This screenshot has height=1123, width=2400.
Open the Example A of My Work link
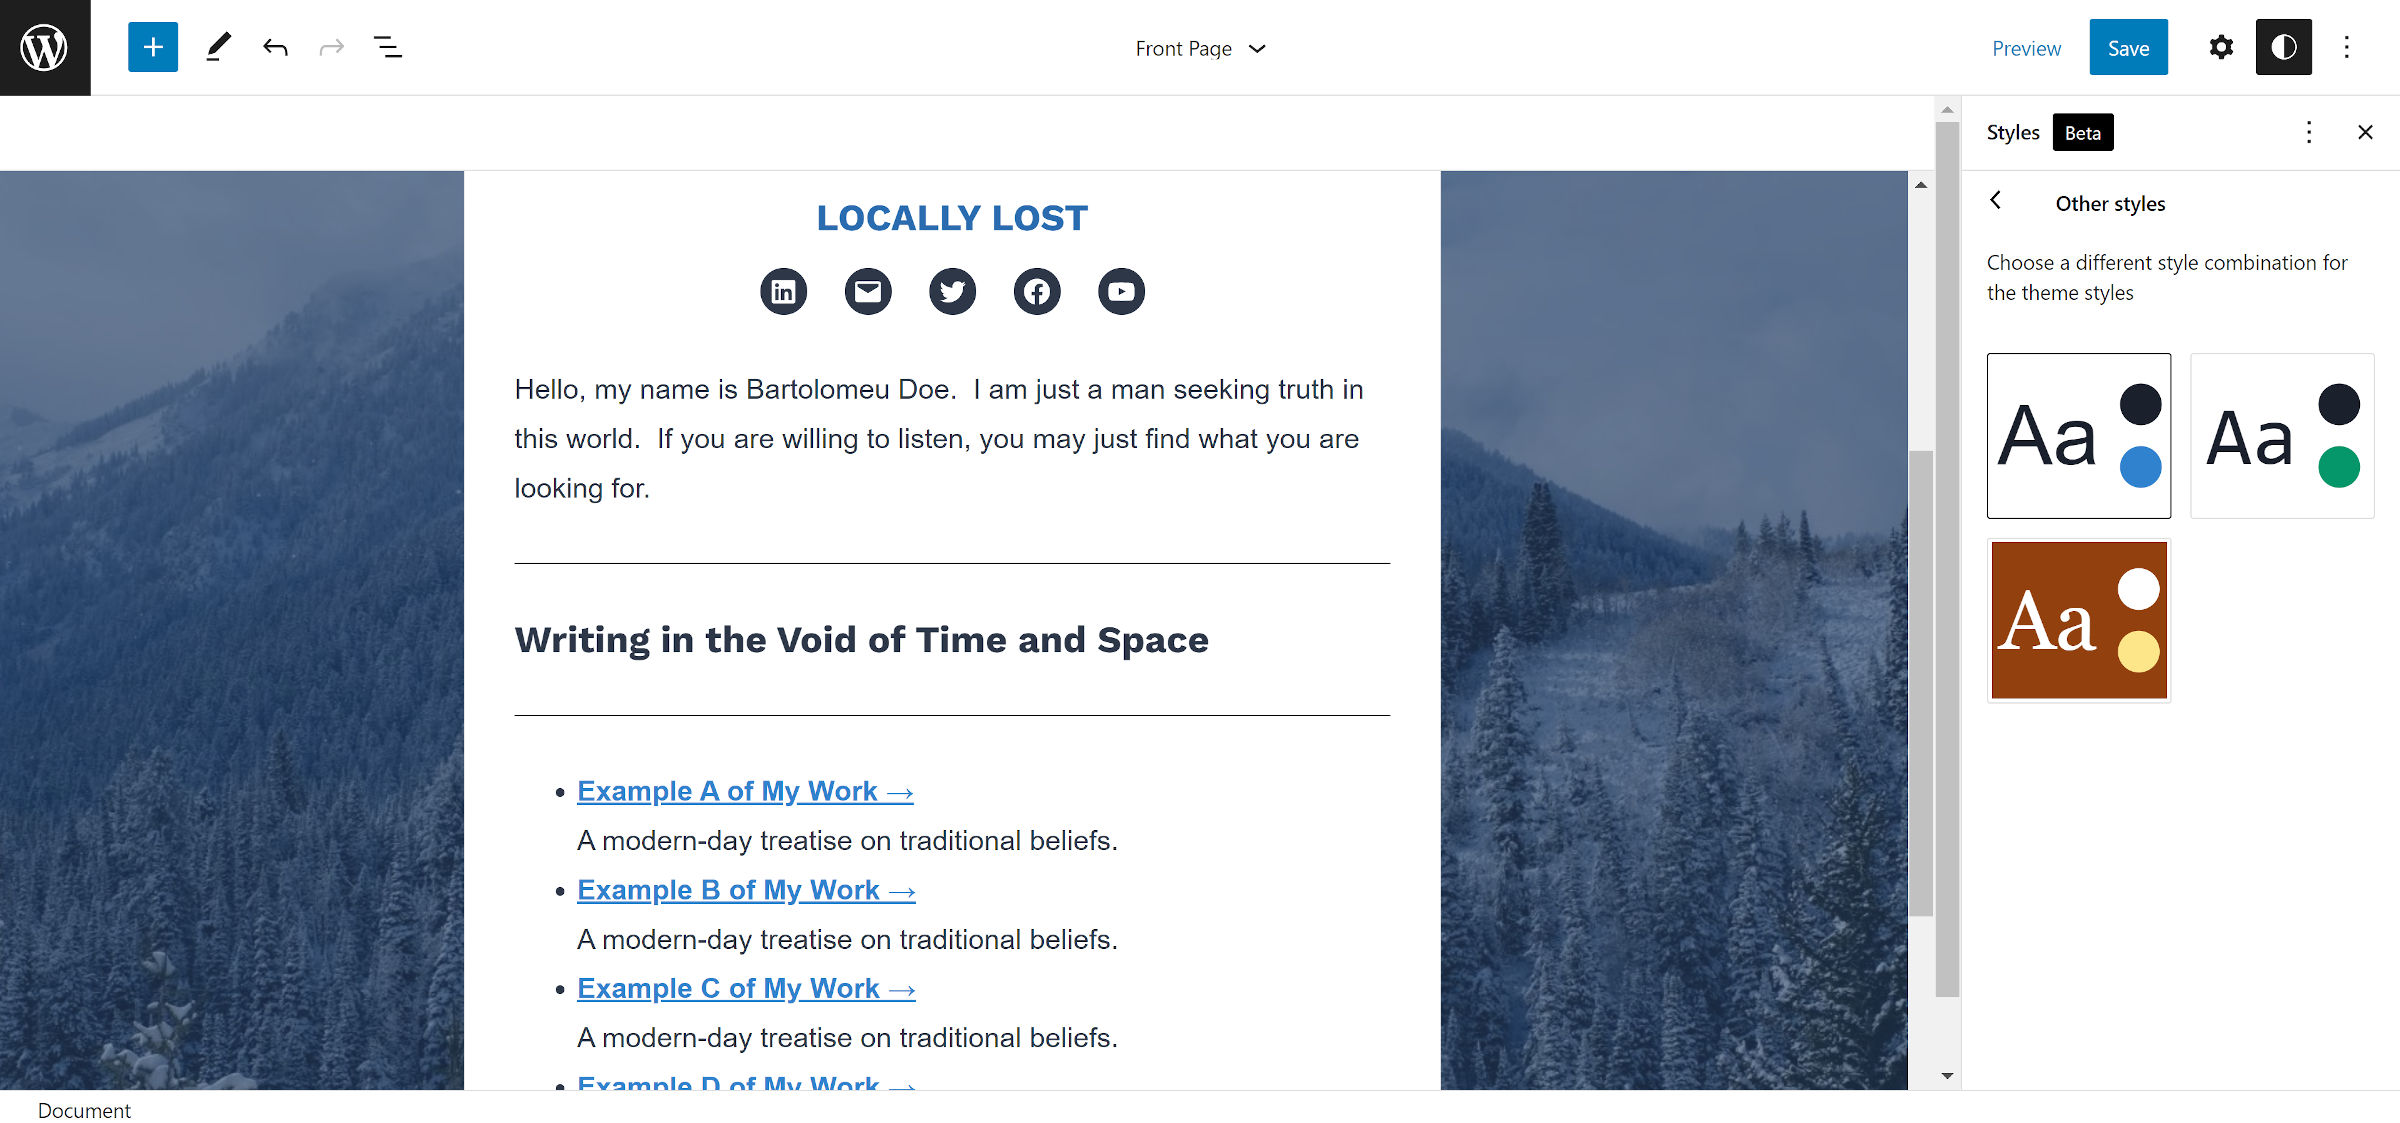[745, 791]
